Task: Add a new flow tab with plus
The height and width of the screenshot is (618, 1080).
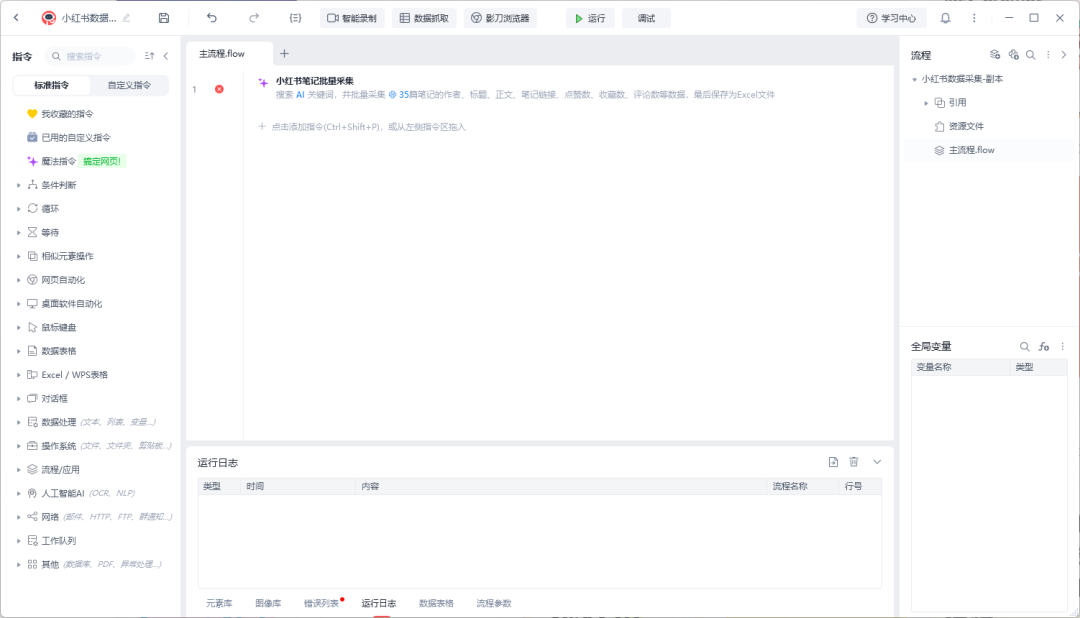Action: 284,53
